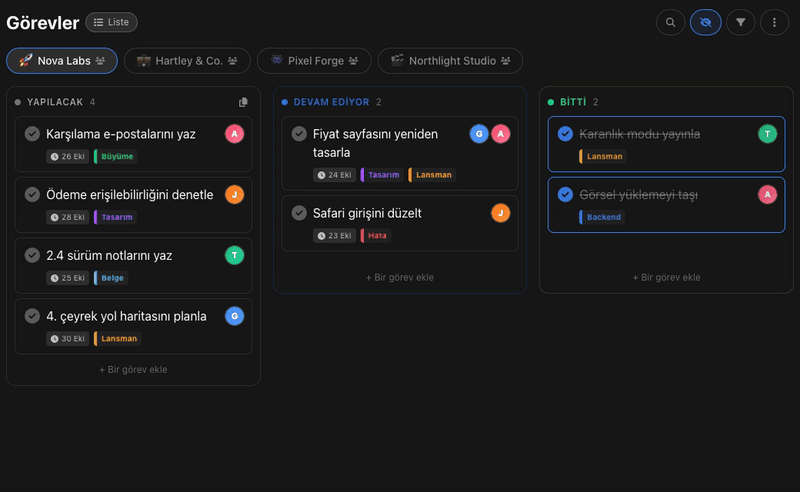The width and height of the screenshot is (800, 492).
Task: Uncheck 'Karanlık modu yayınla' completed task
Action: pyautogui.click(x=565, y=134)
